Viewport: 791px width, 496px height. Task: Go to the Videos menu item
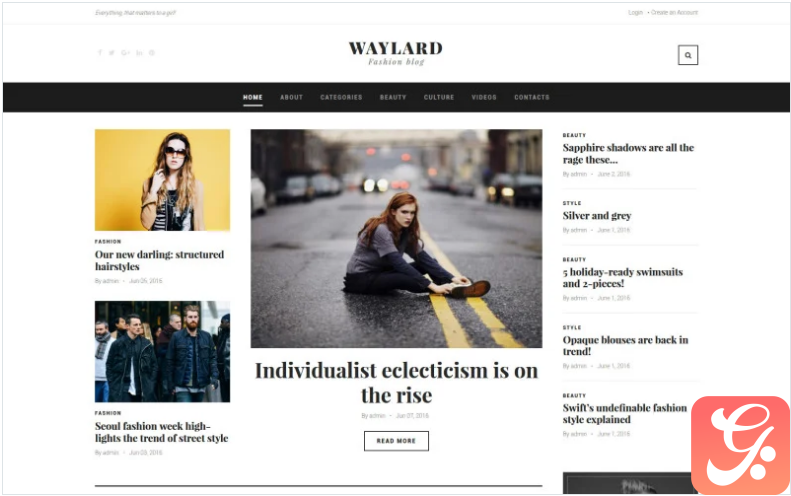(484, 97)
